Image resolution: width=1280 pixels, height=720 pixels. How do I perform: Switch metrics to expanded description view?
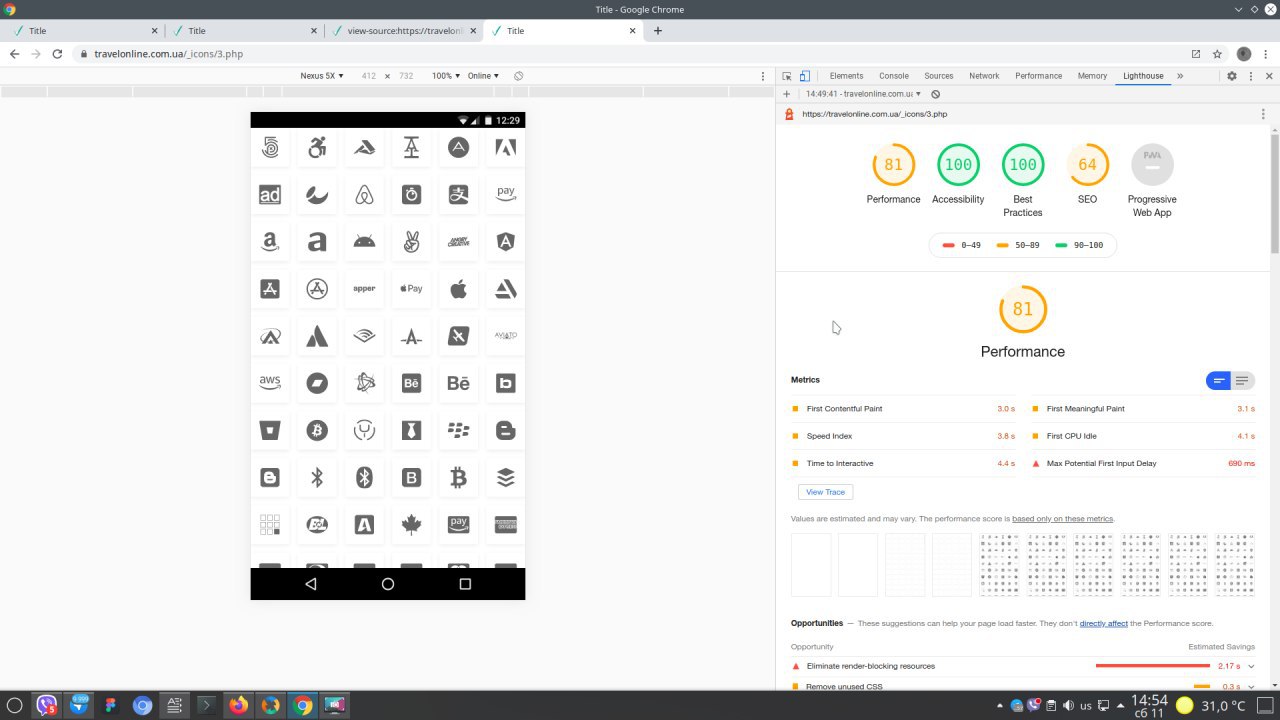(1242, 381)
